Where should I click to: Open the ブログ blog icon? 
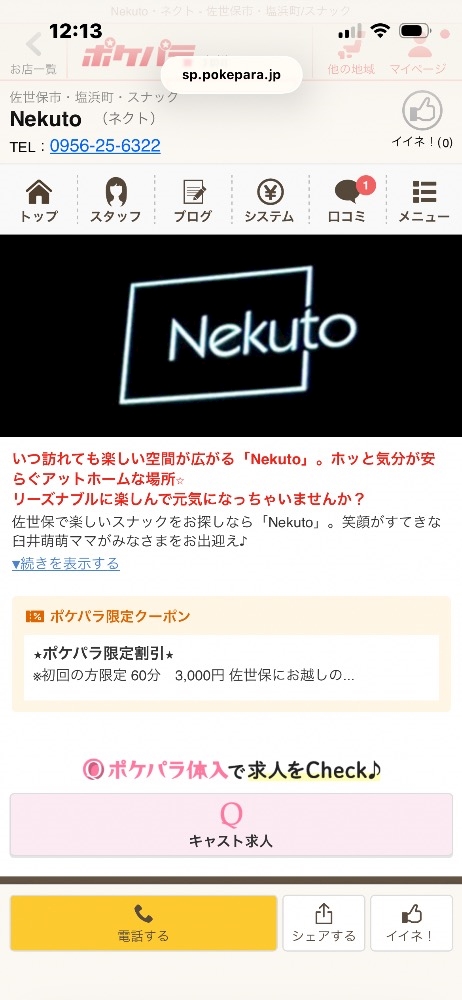click(193, 201)
